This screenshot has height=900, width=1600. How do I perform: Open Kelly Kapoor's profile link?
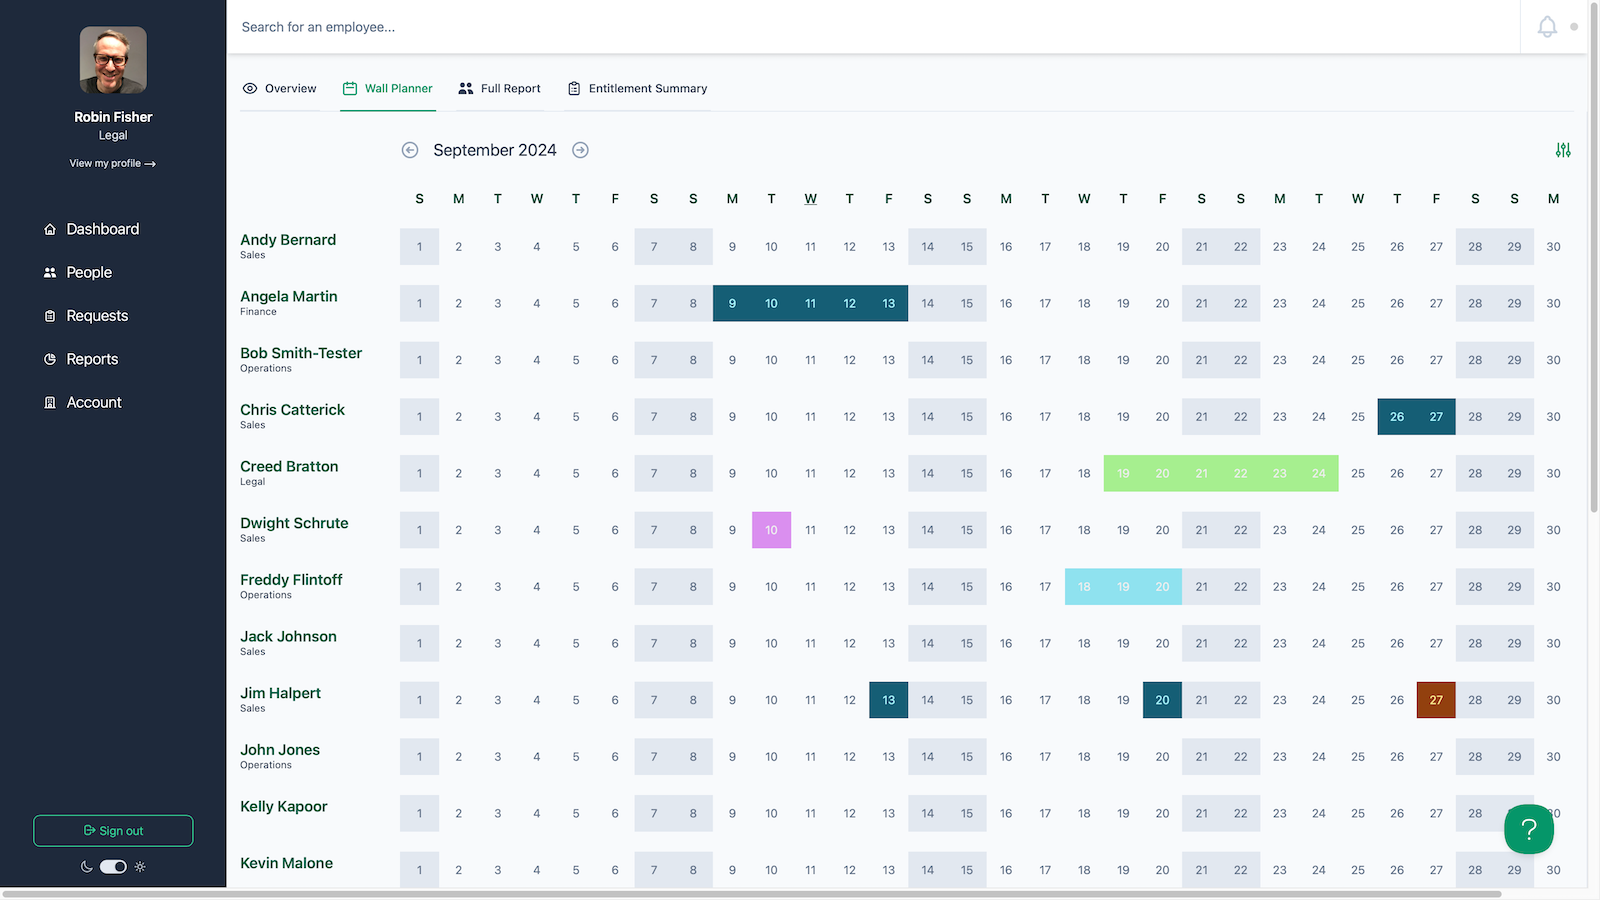point(284,807)
